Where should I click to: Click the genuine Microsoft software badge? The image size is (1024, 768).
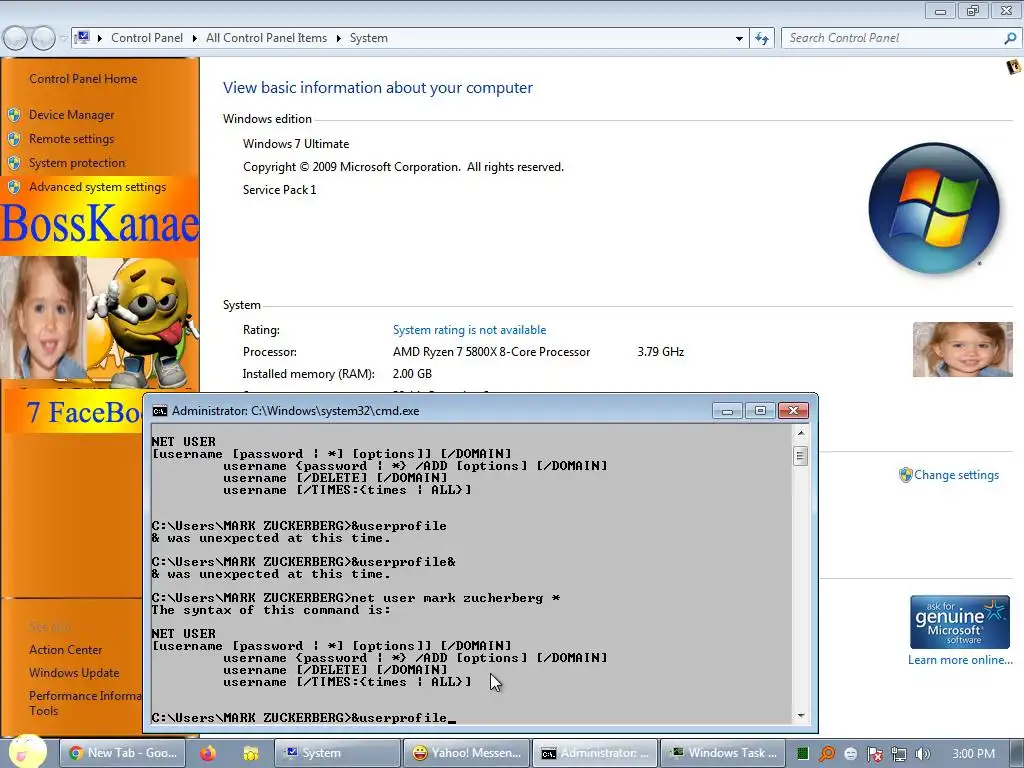[x=960, y=622]
